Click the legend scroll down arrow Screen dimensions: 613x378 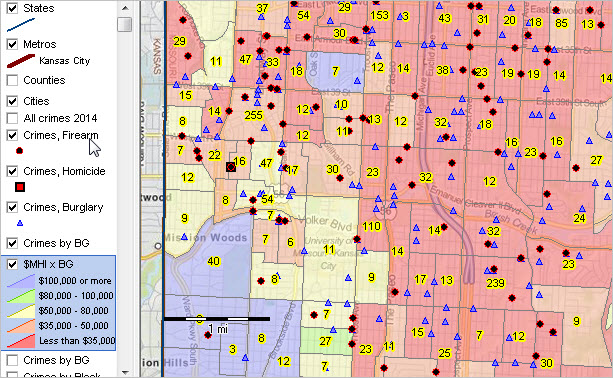tap(125, 373)
